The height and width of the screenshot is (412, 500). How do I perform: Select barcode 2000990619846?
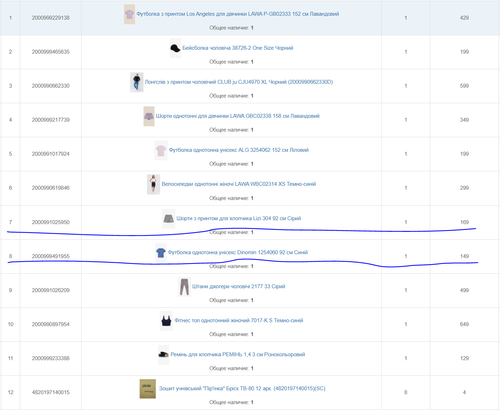click(x=51, y=188)
